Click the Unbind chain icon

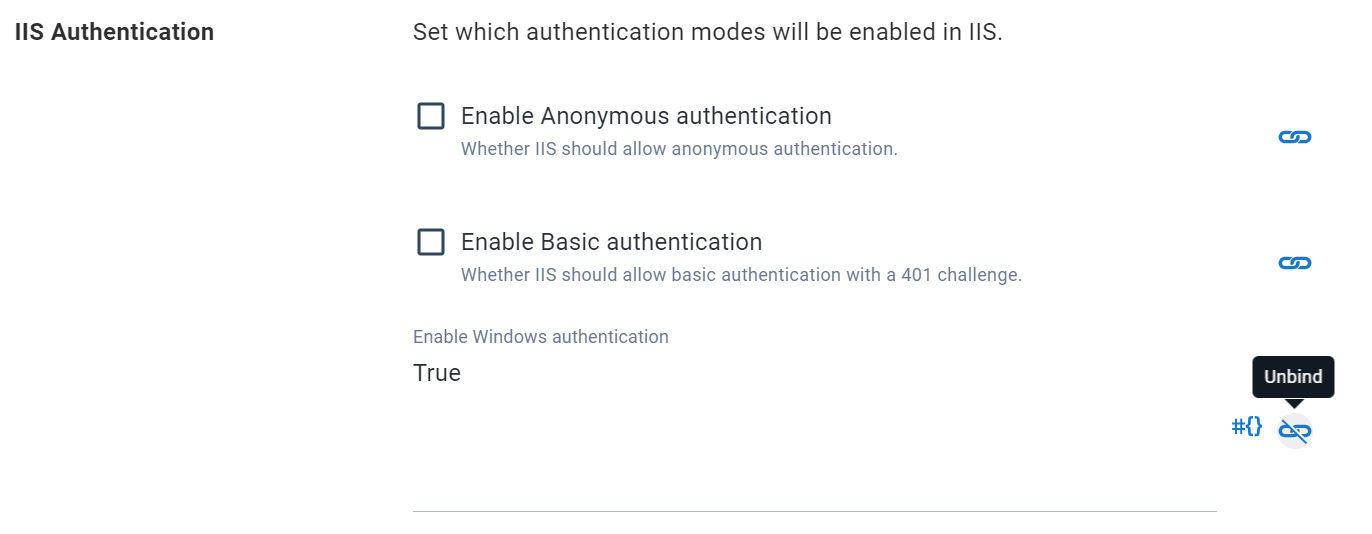(1294, 431)
